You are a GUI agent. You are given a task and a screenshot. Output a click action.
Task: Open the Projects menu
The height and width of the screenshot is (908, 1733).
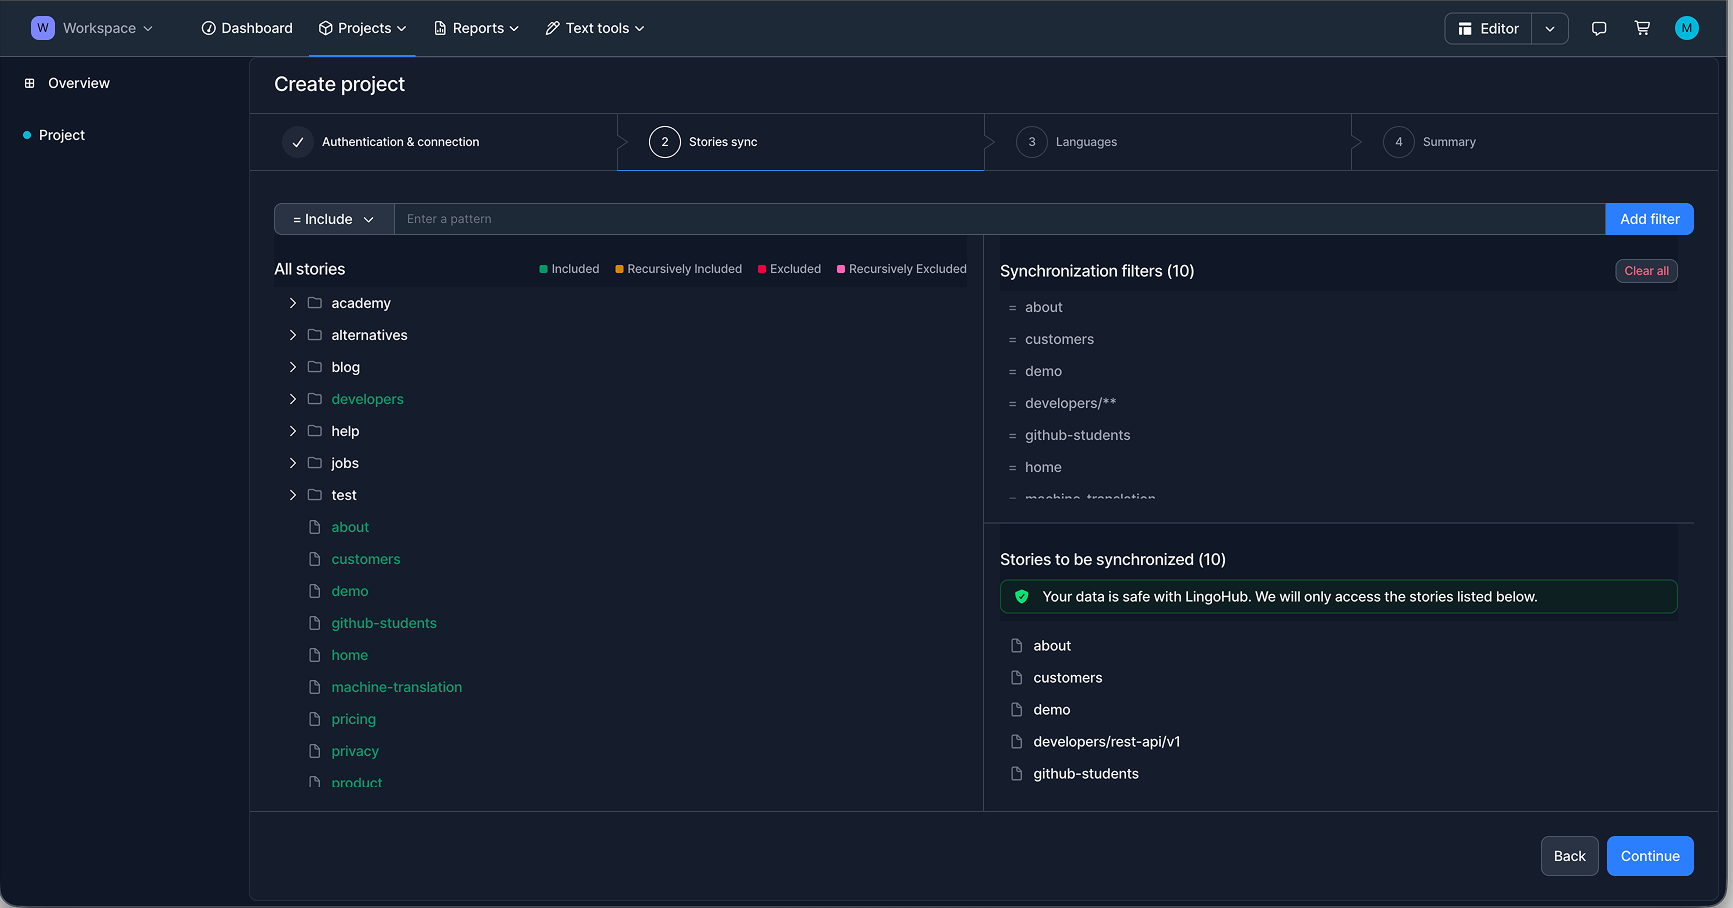click(x=363, y=28)
